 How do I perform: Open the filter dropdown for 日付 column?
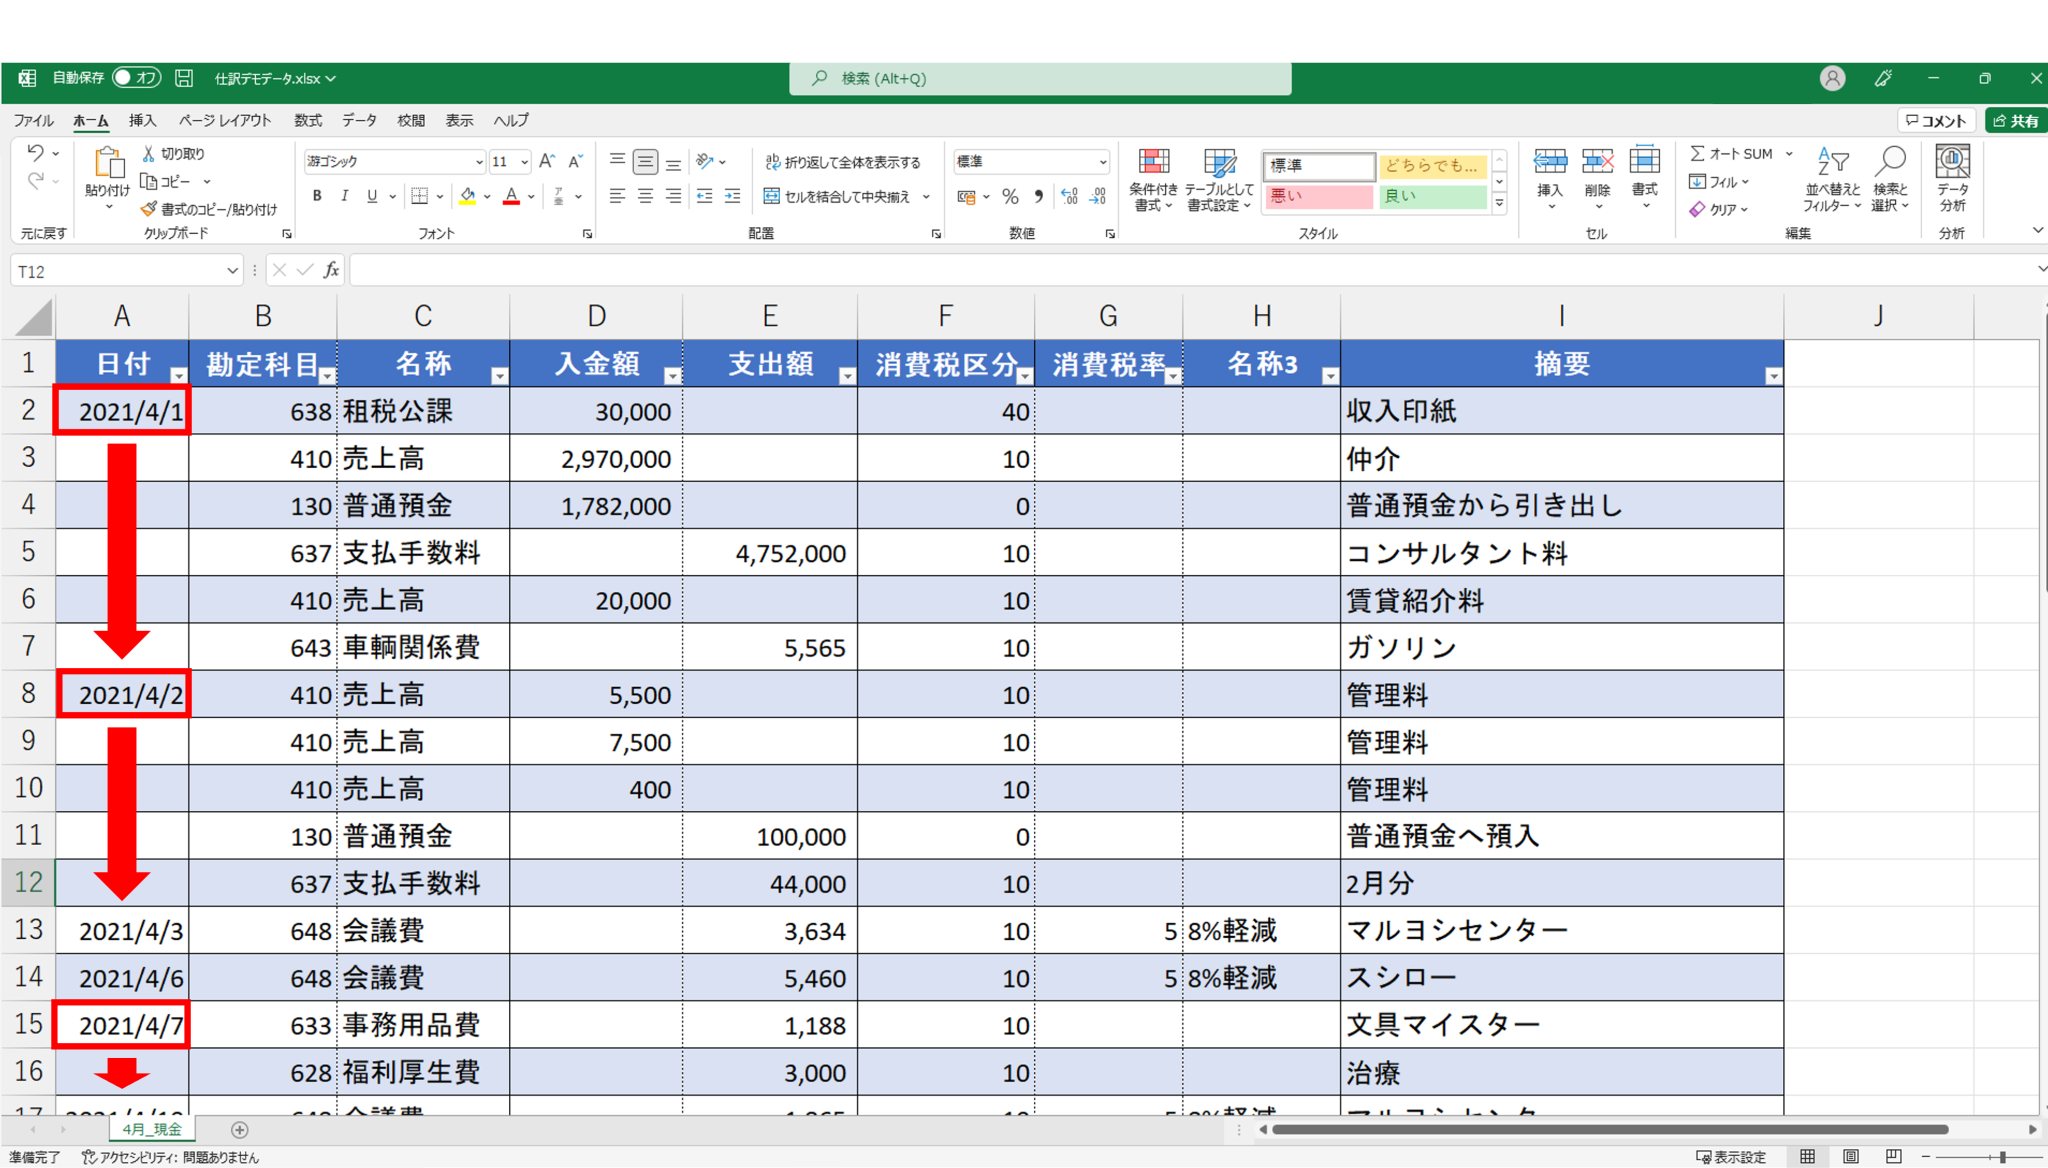[x=178, y=376]
